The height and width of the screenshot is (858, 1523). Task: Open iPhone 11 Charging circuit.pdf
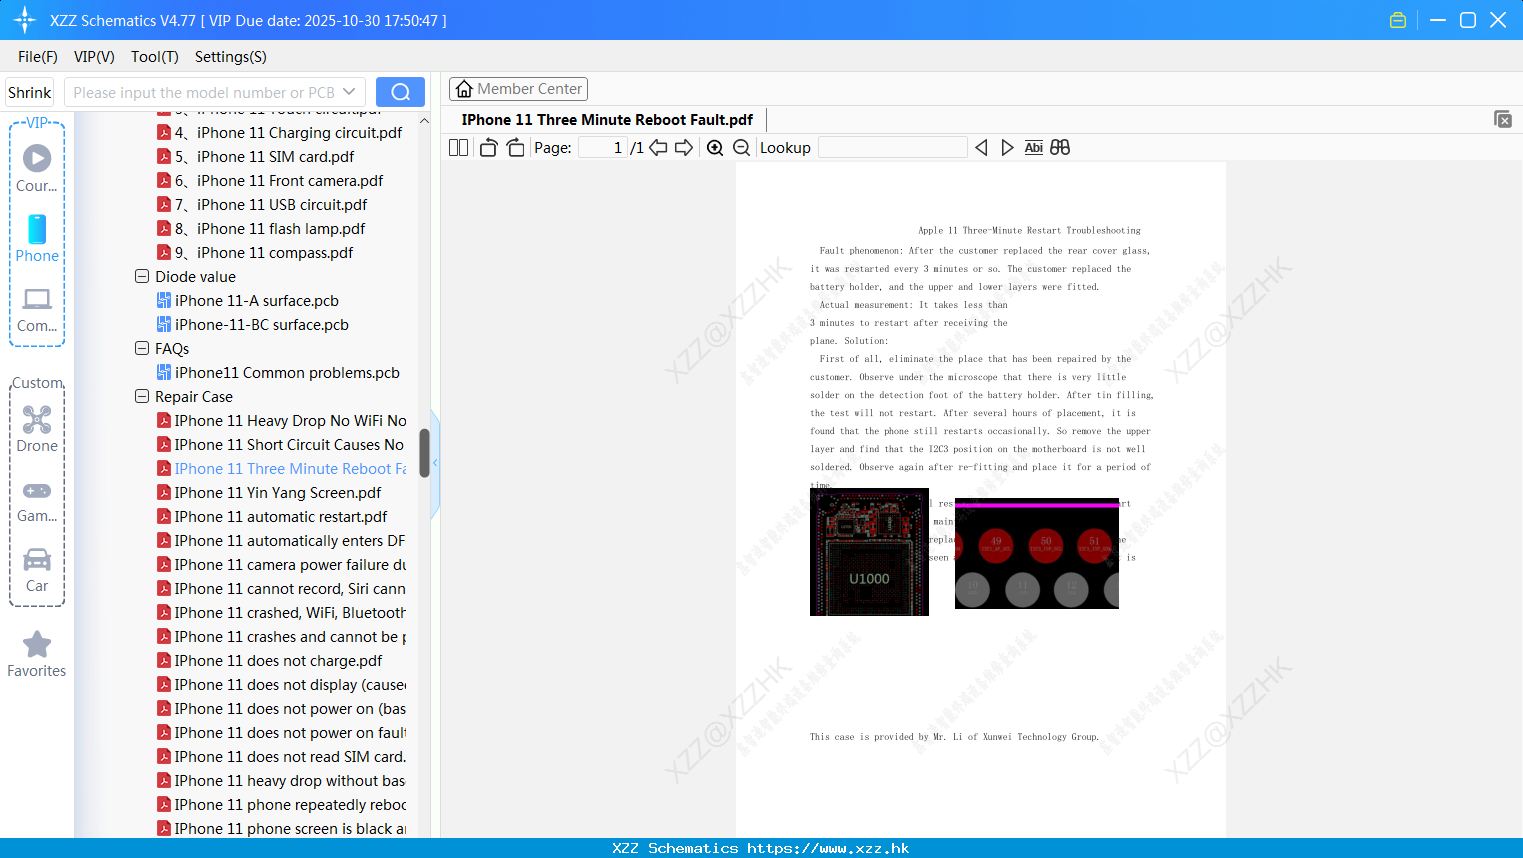click(x=279, y=132)
